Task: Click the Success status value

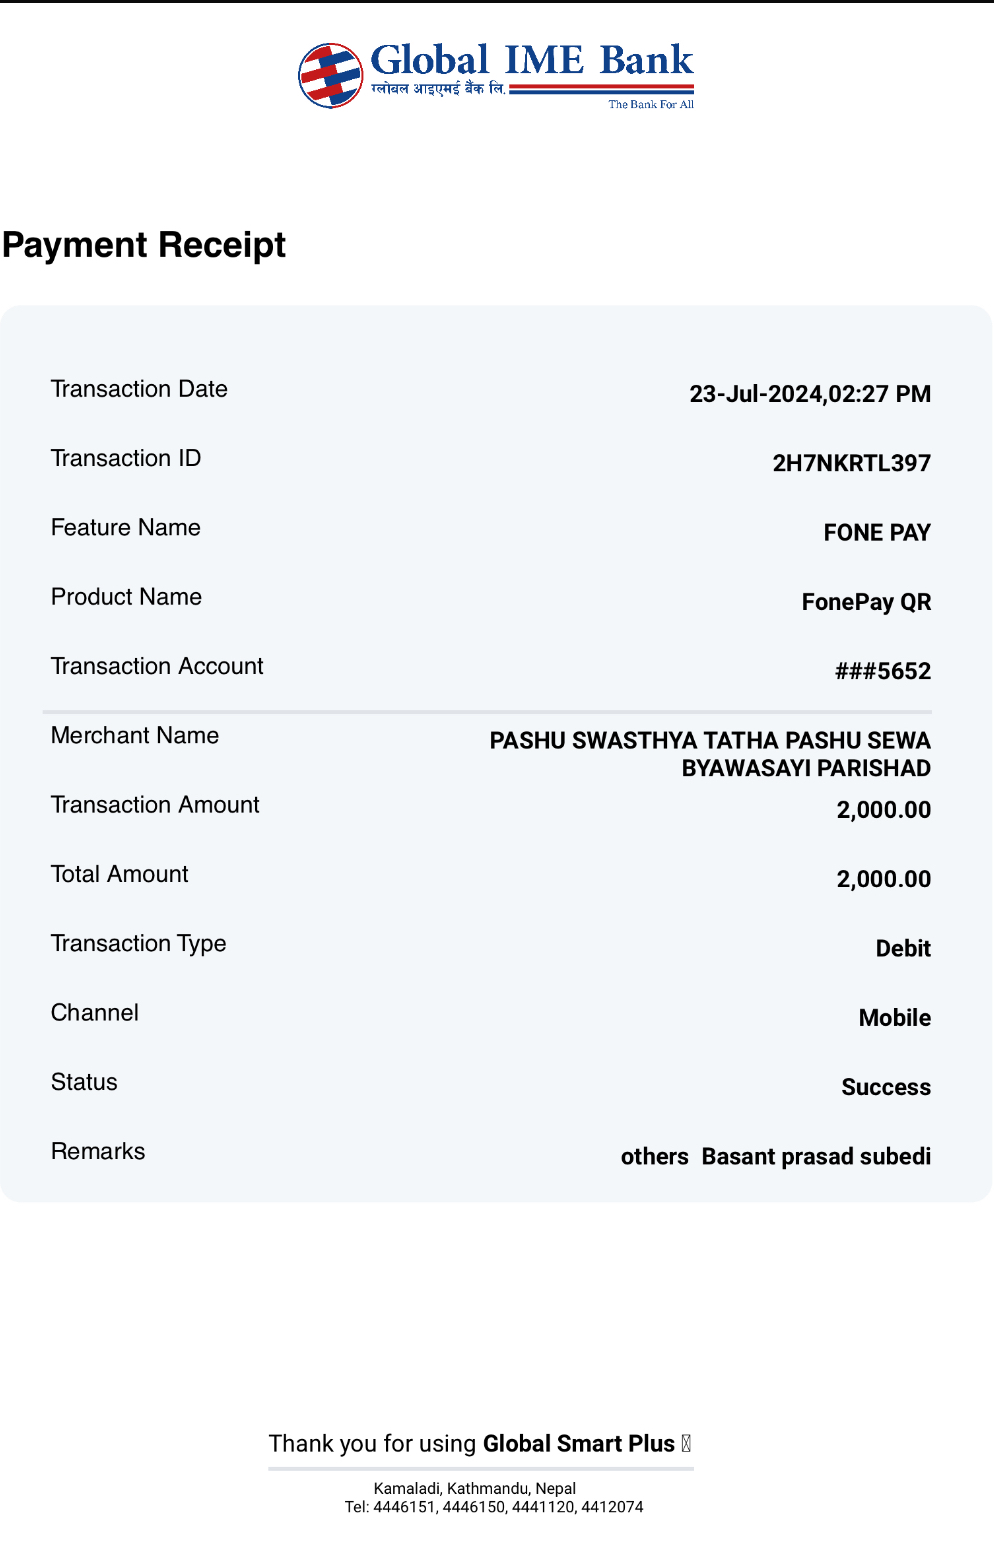Action: [x=886, y=1087]
